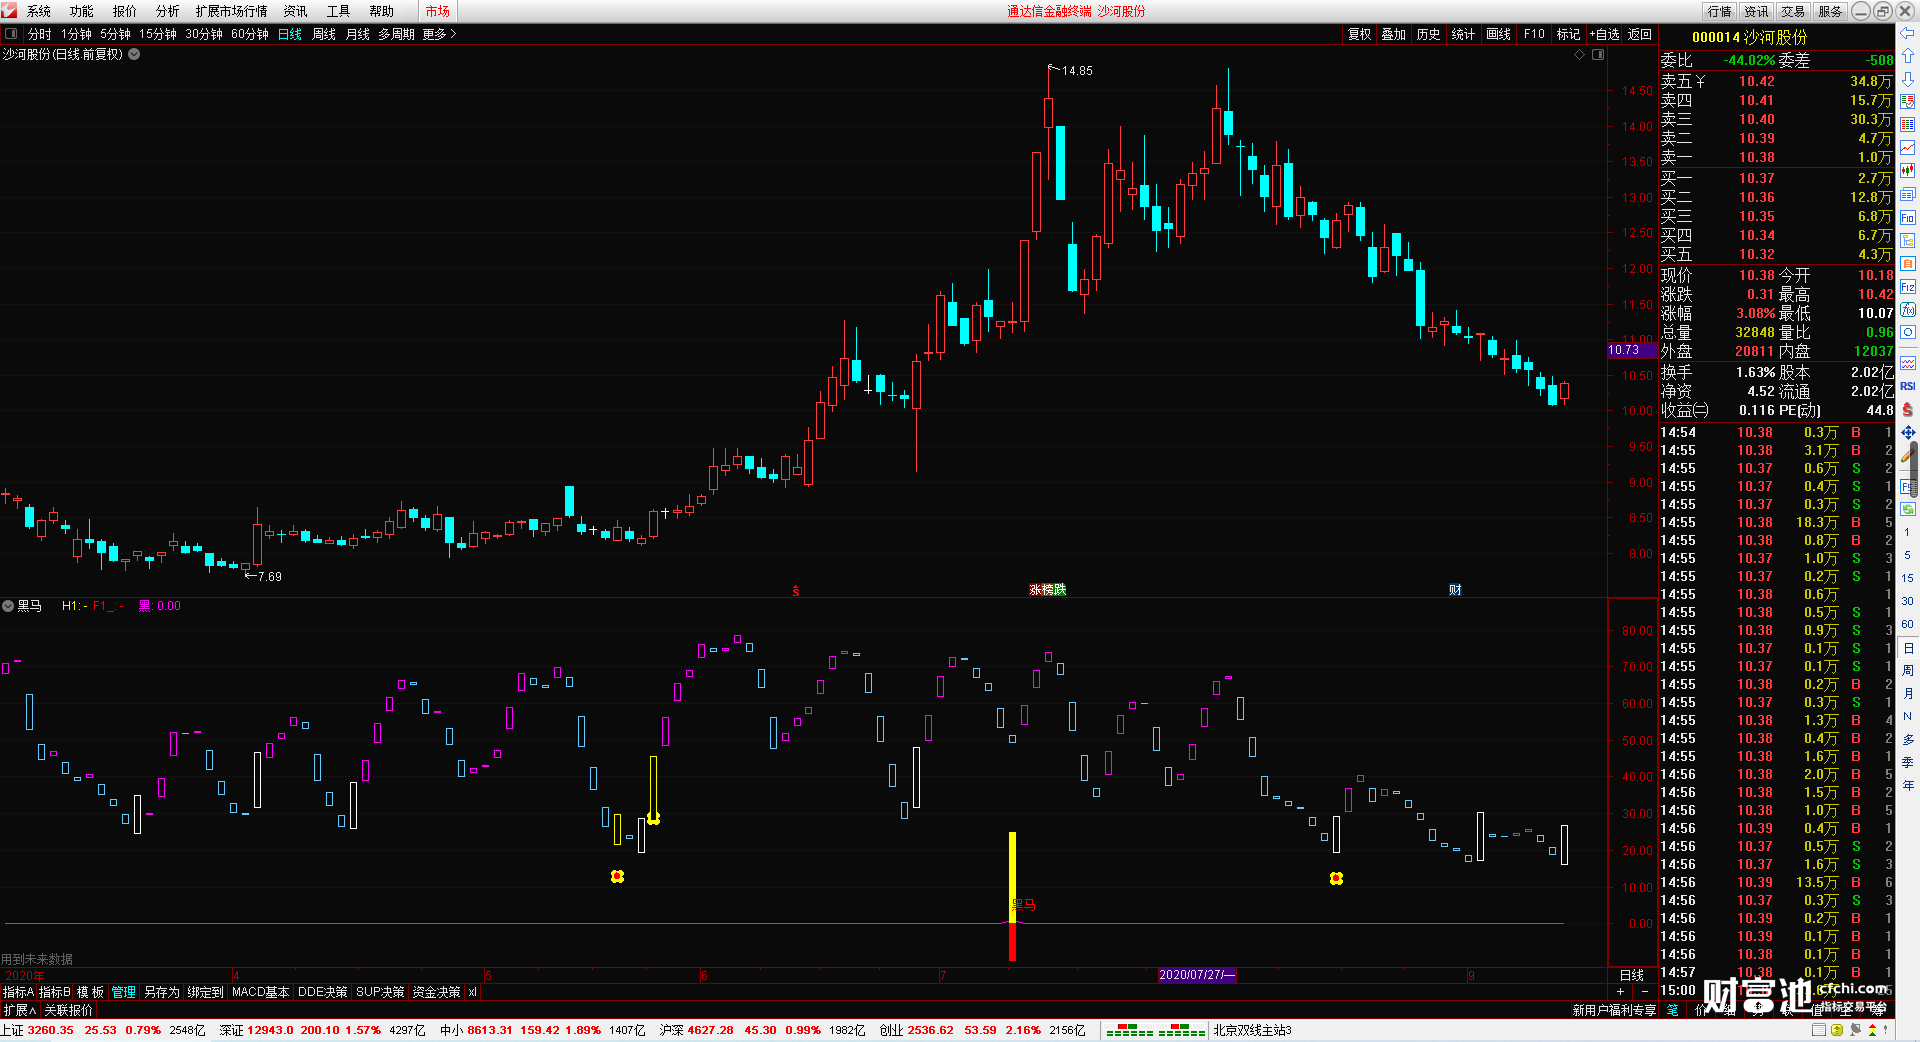Expand the ¥ arrow next to 卖五
The height and width of the screenshot is (1042, 1920).
[x=1700, y=81]
